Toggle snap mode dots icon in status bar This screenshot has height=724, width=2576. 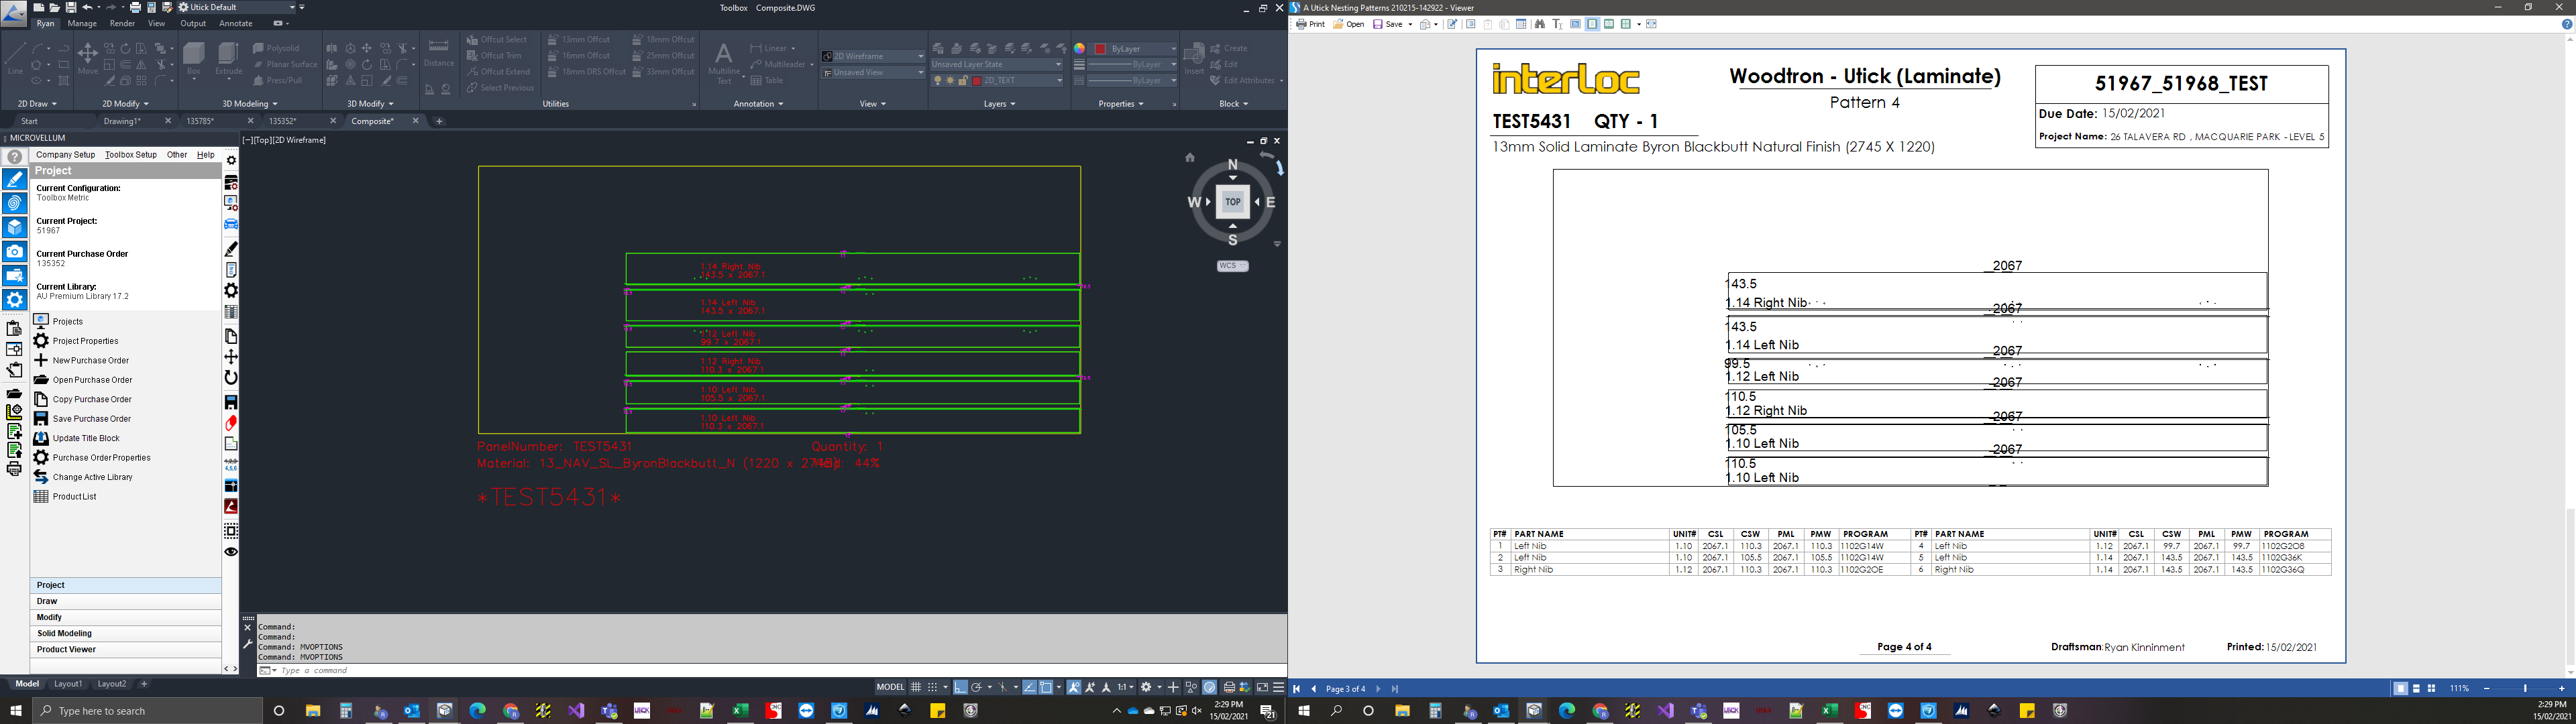[x=932, y=687]
